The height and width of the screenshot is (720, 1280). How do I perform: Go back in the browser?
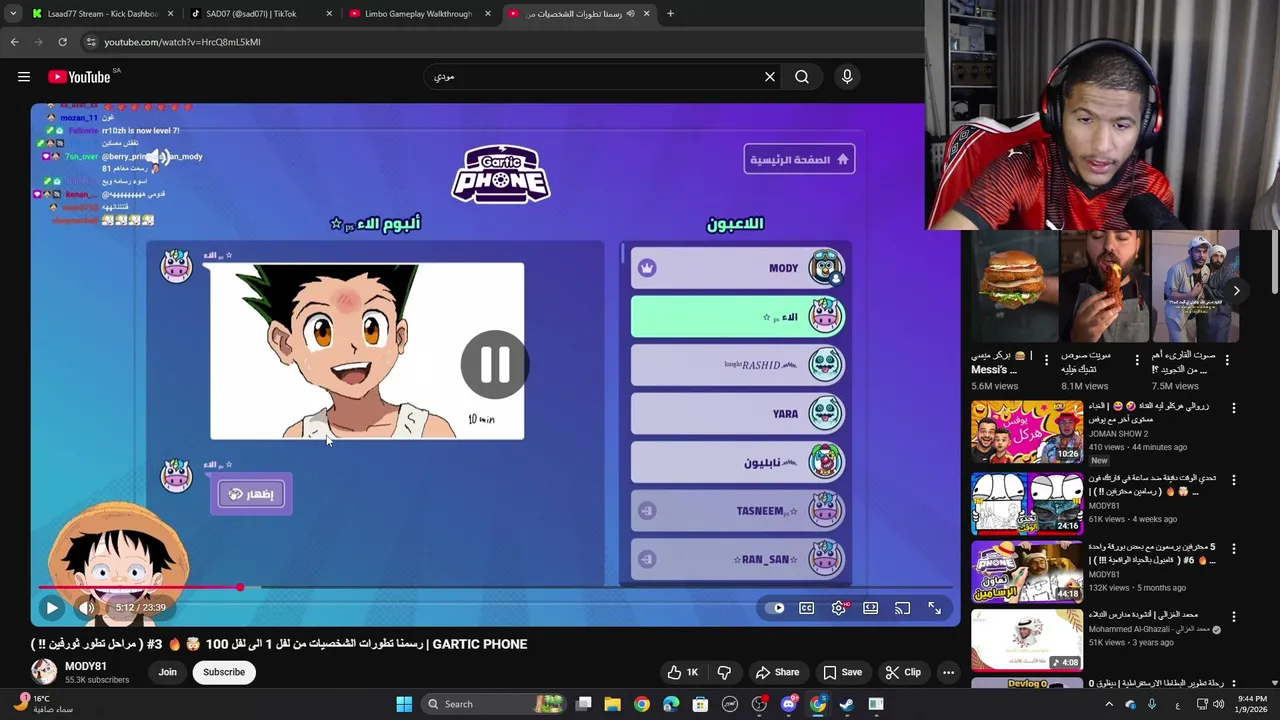point(14,42)
